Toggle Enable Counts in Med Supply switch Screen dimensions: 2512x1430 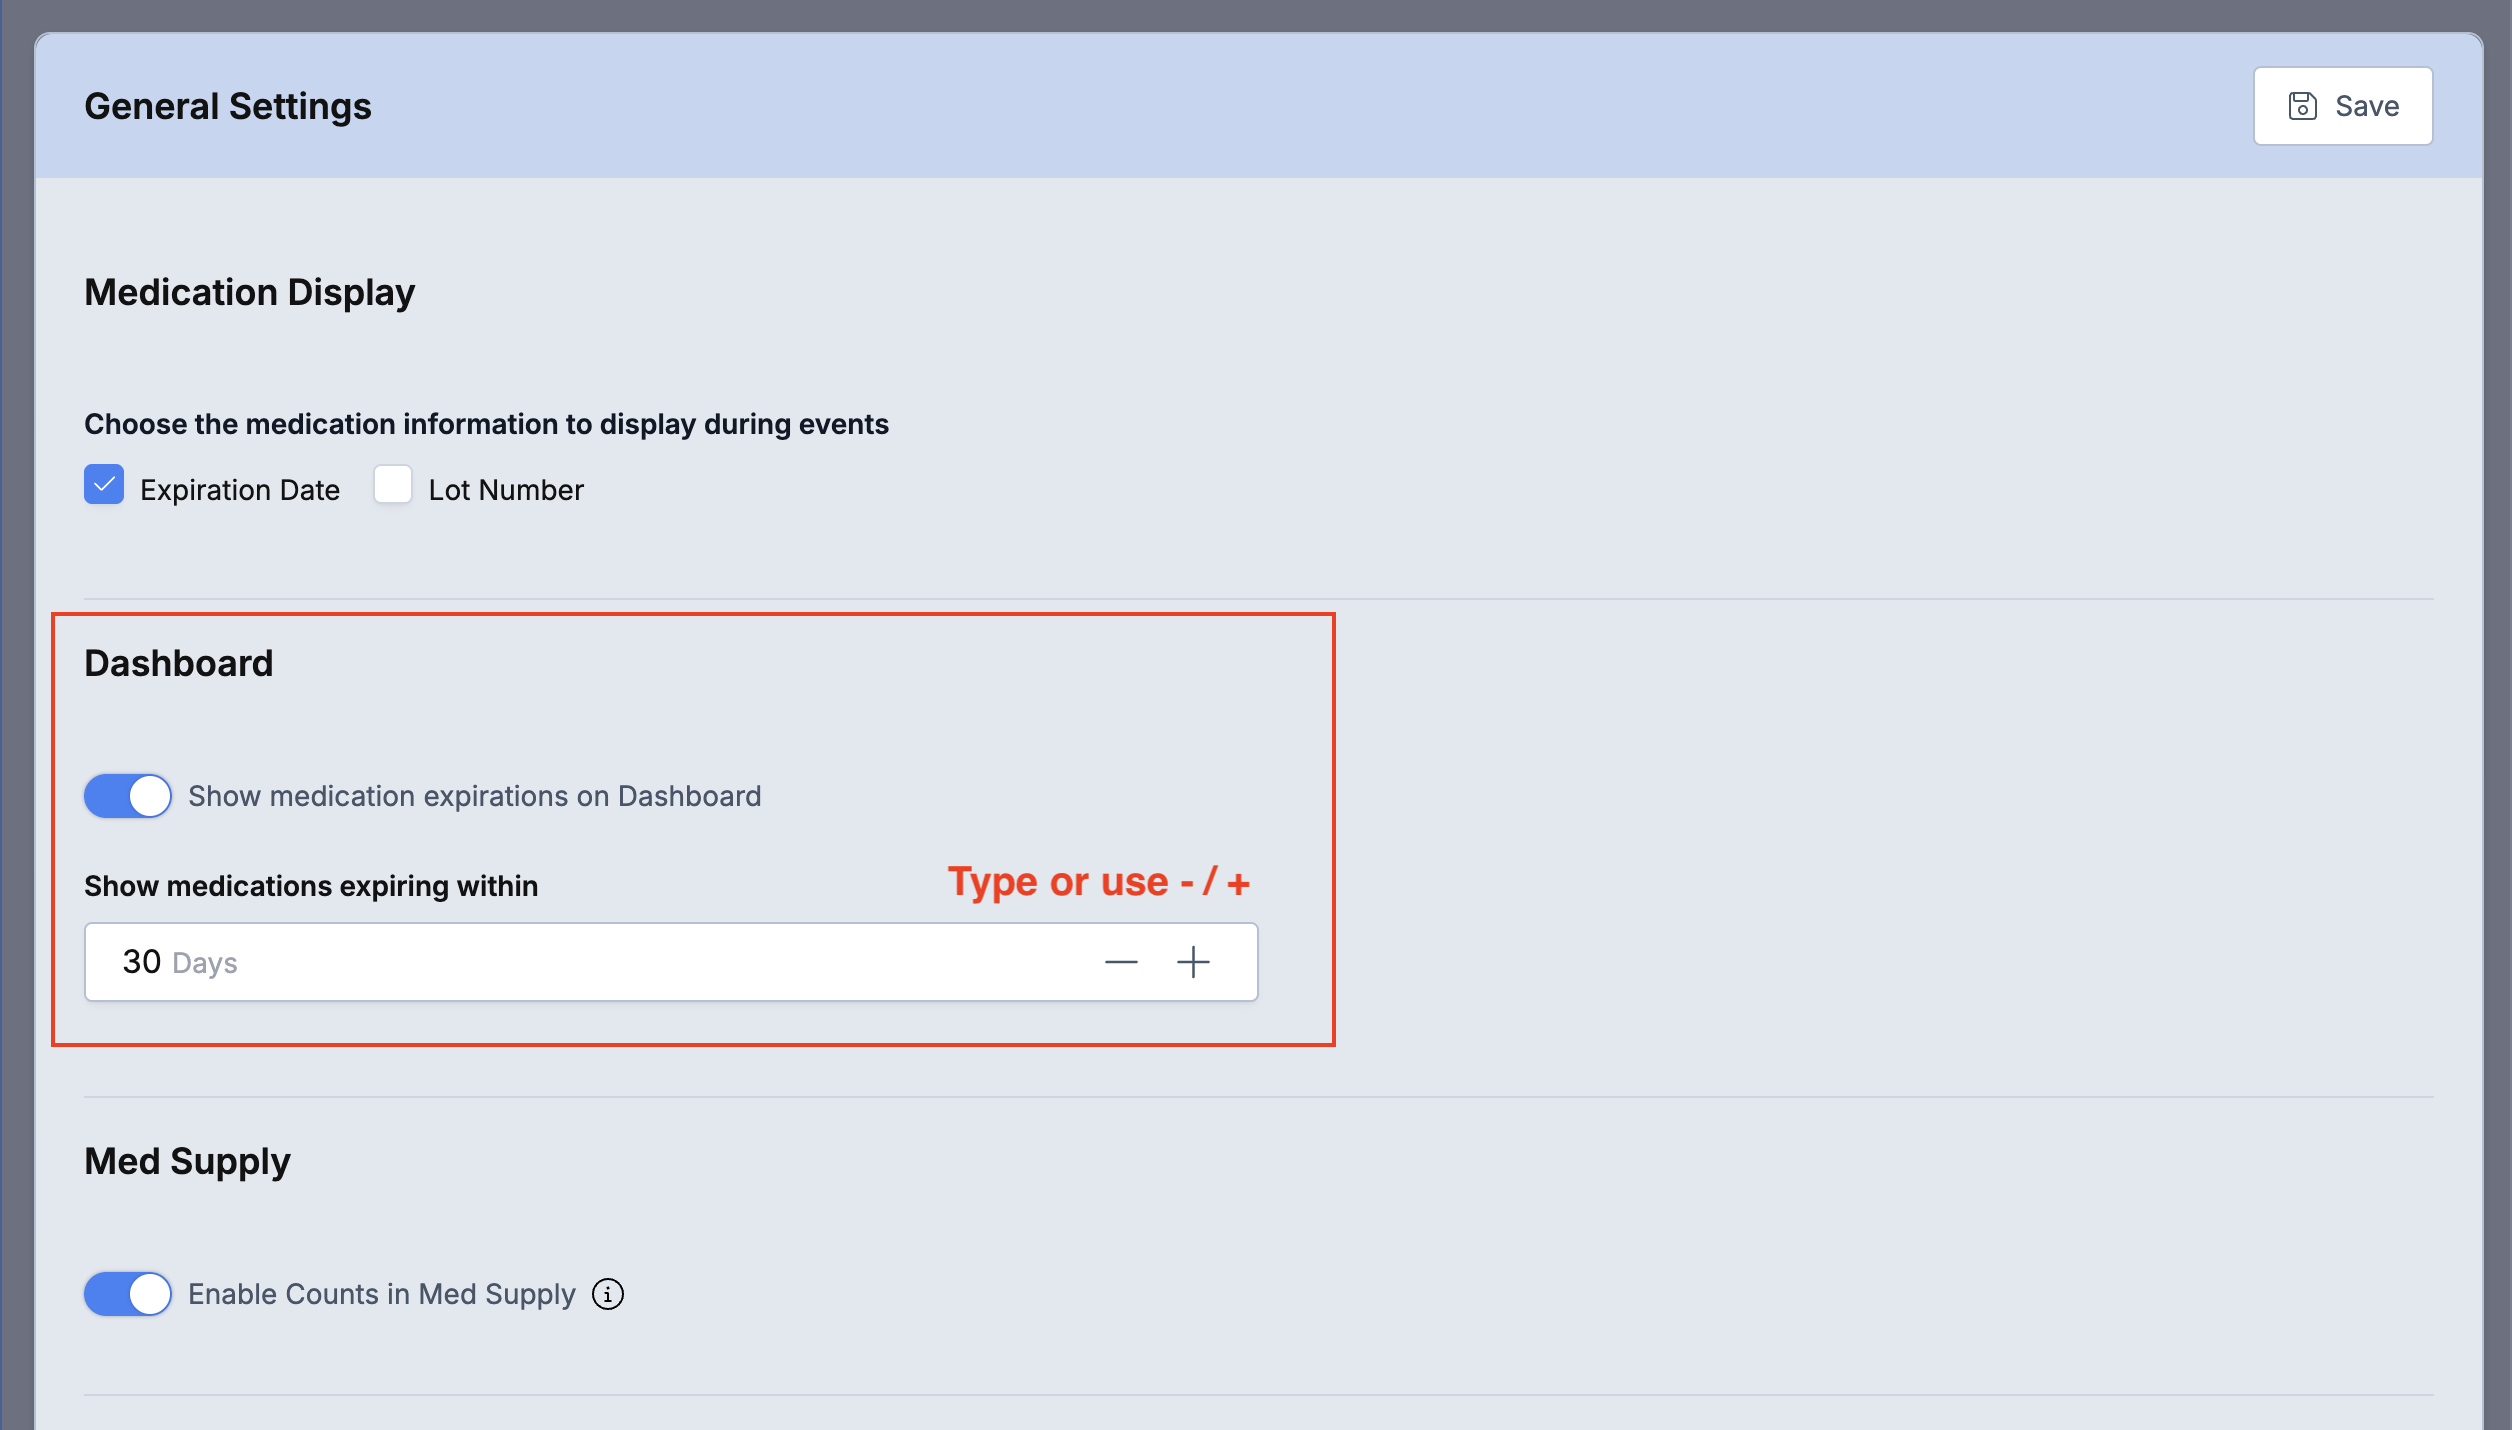click(128, 1294)
